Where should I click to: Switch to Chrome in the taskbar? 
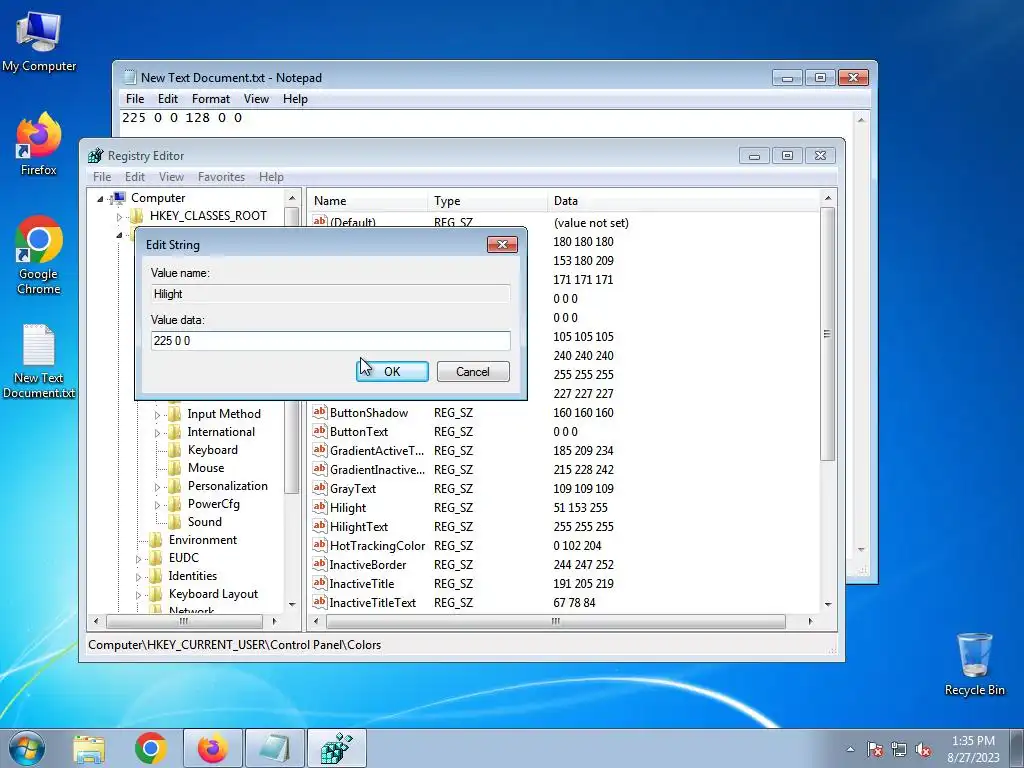[151, 748]
